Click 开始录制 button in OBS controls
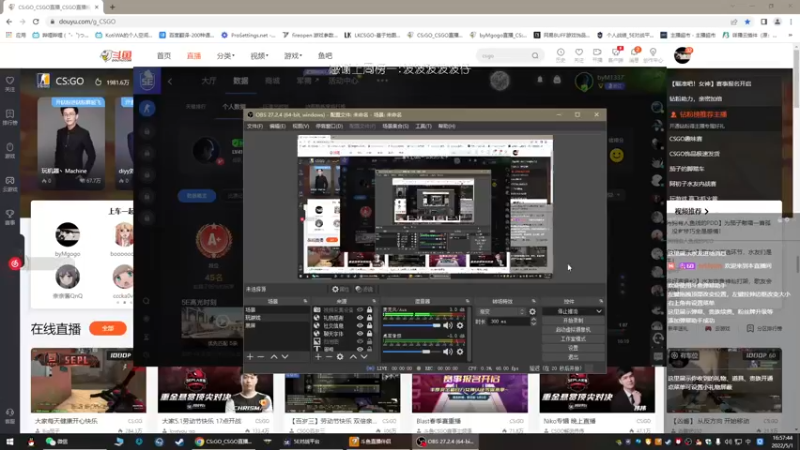 pos(573,320)
